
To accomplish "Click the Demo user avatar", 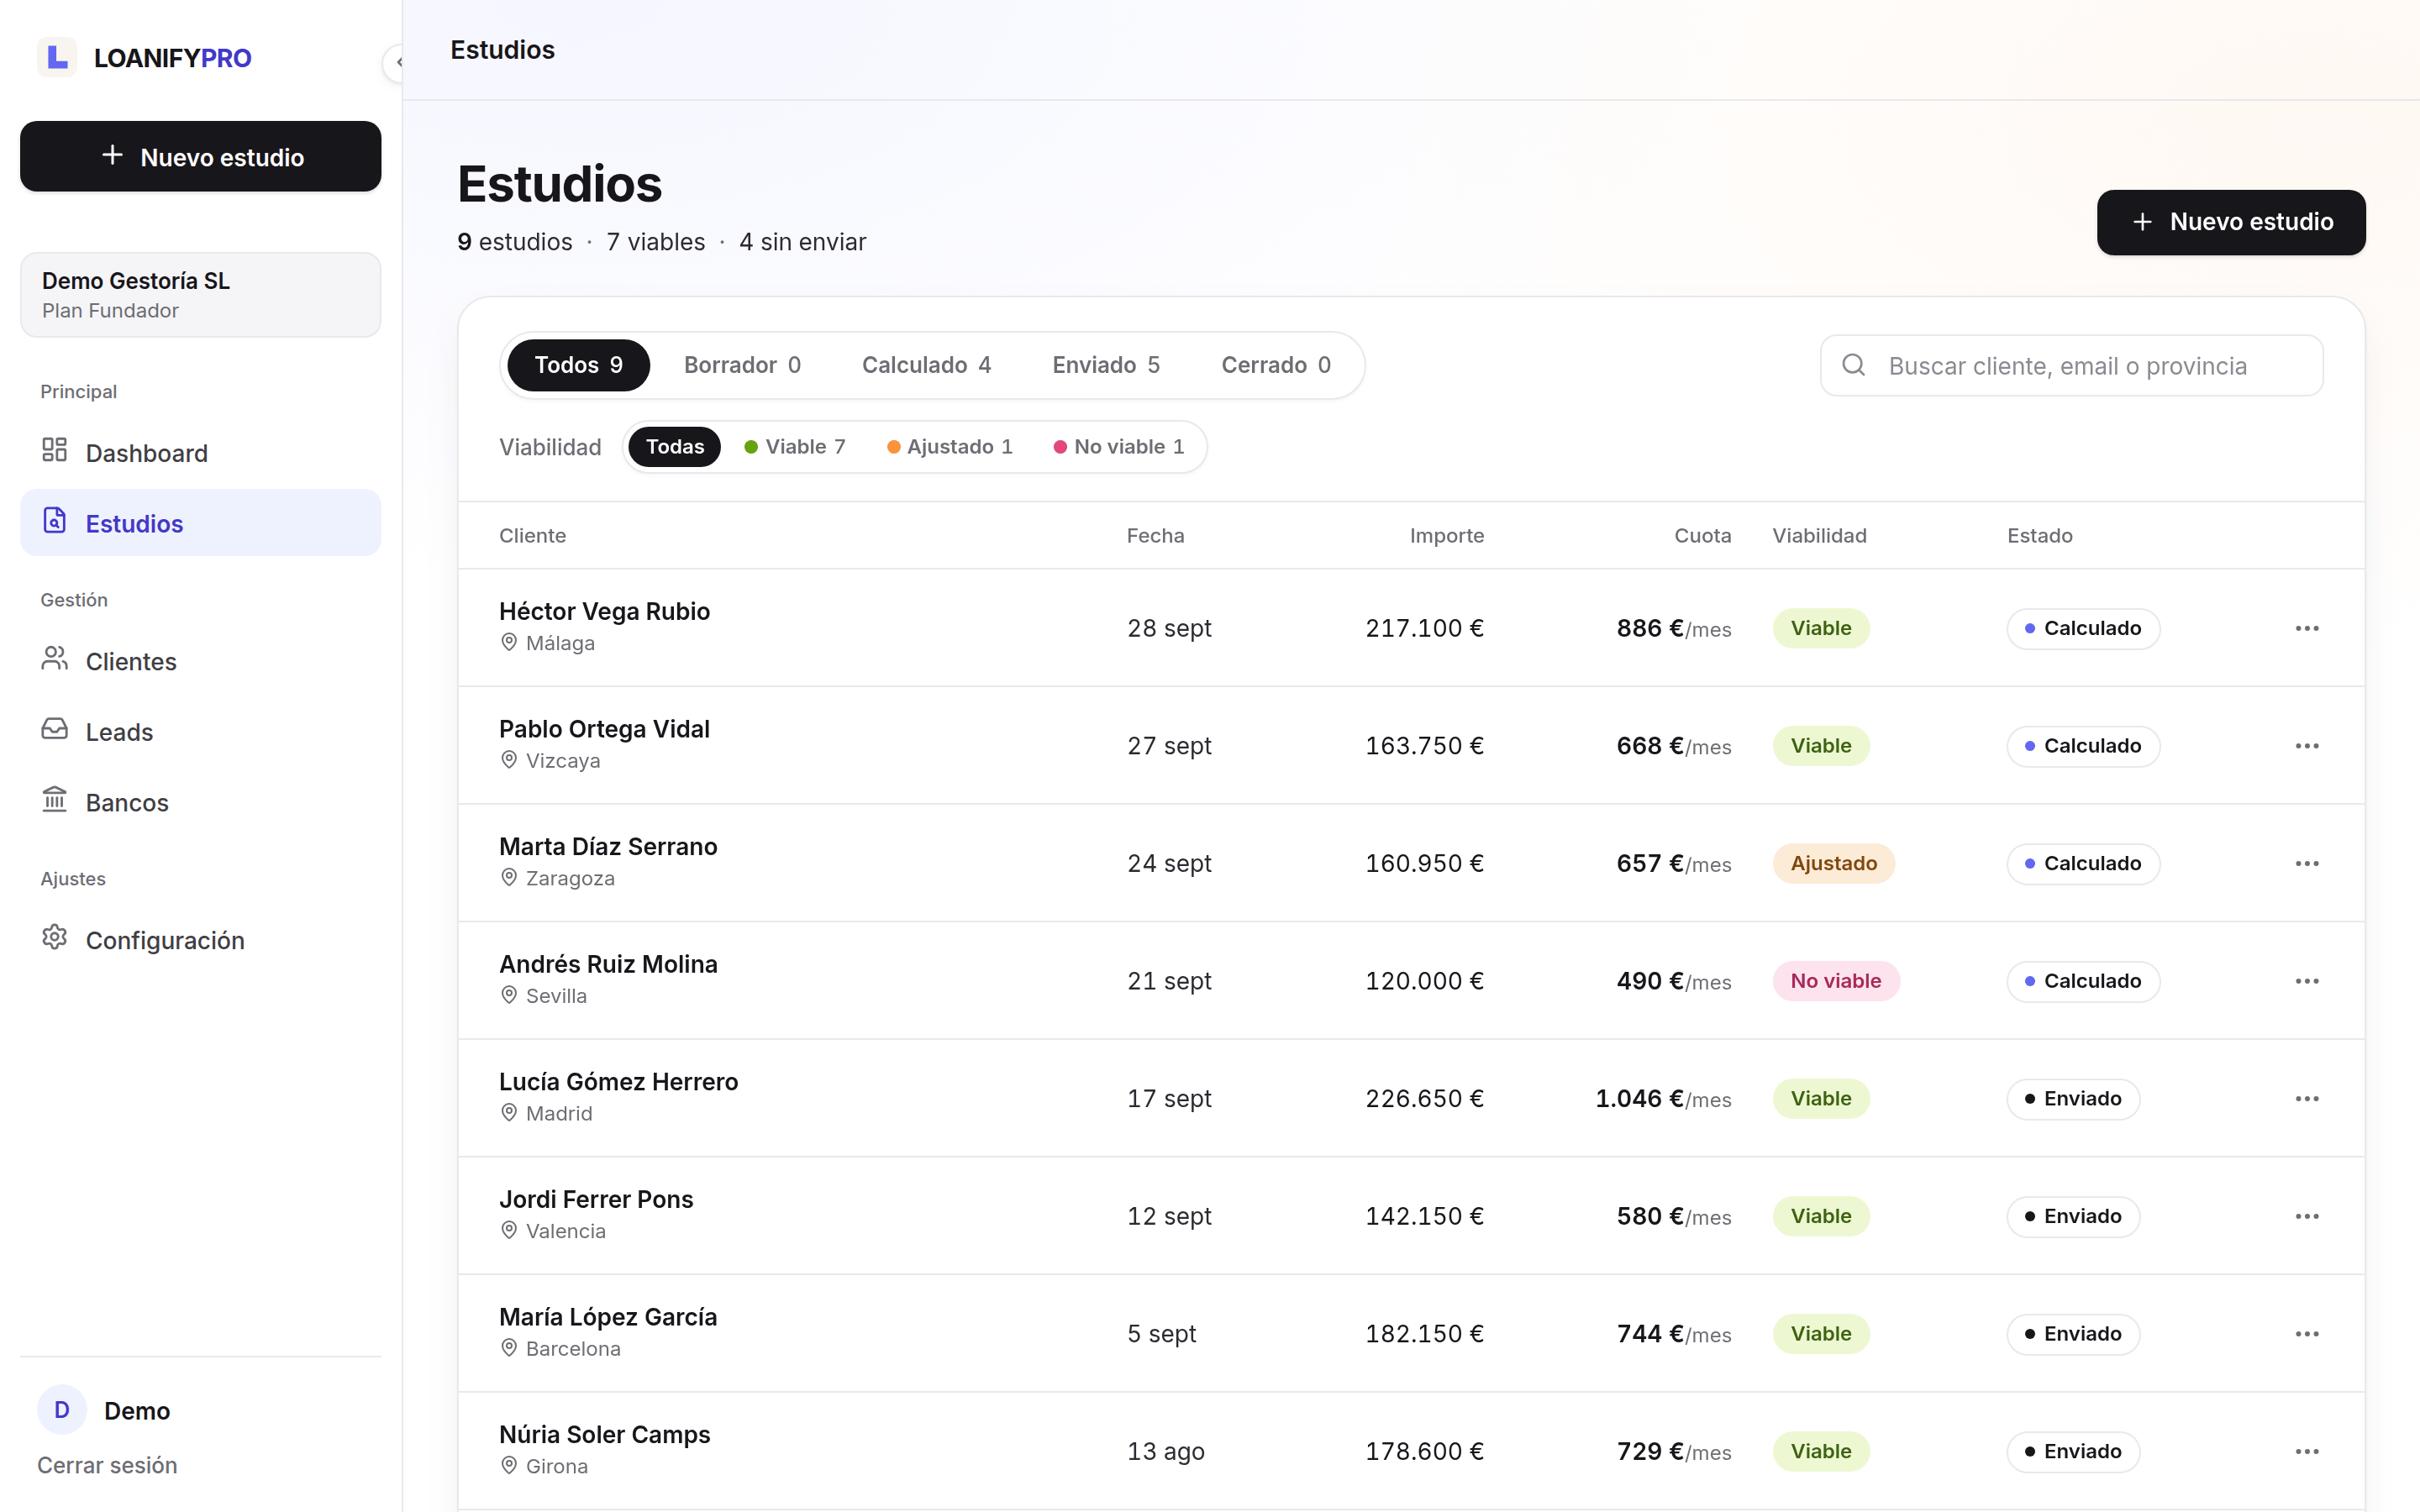I will 62,1410.
